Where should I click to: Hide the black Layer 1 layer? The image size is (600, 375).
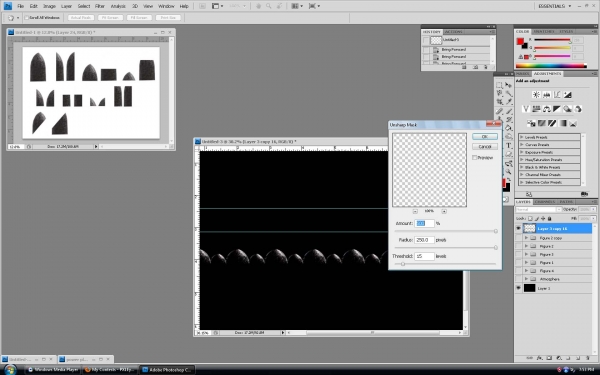tap(518, 288)
